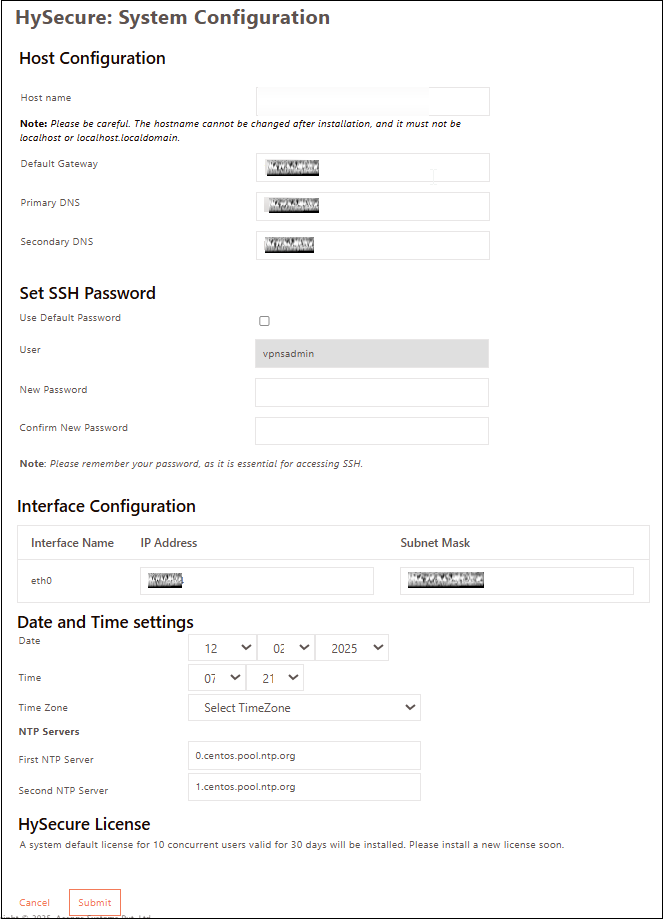Image resolution: width=663 pixels, height=919 pixels.
Task: Click the Submit button
Action: 95,902
